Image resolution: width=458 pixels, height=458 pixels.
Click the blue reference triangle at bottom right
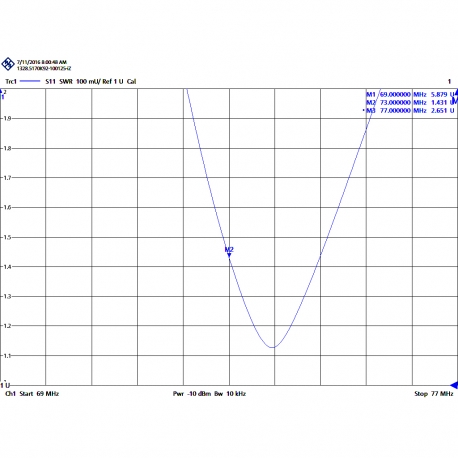click(x=454, y=385)
